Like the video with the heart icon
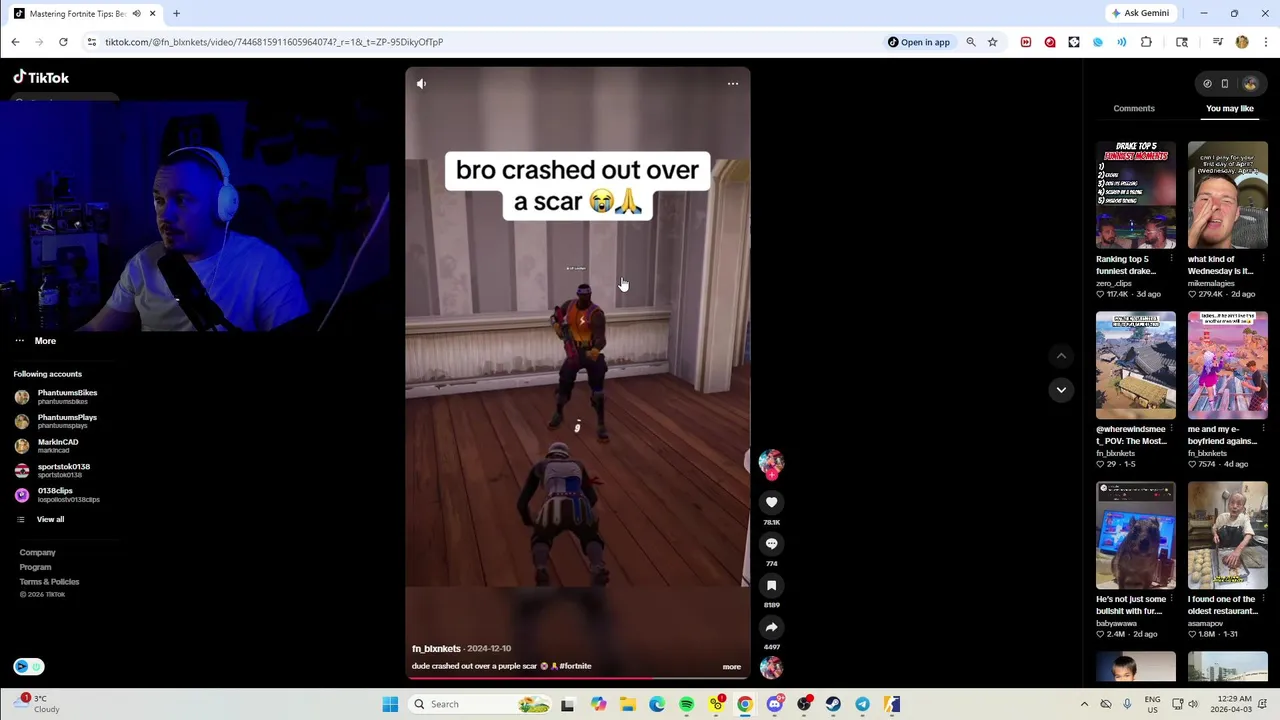The width and height of the screenshot is (1280, 720). point(771,502)
